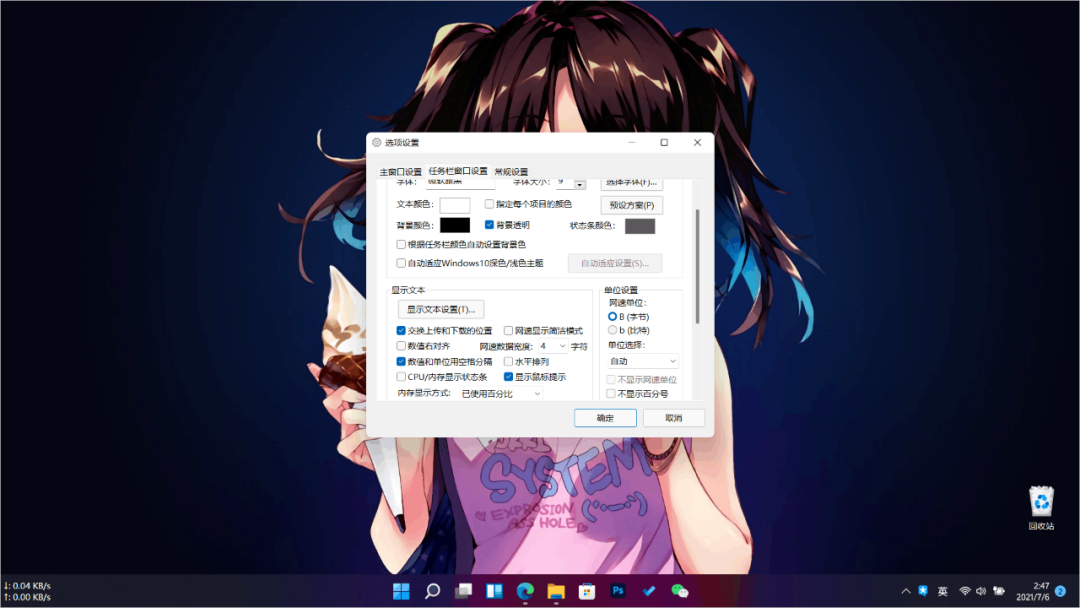Open Task View on the taskbar
The height and width of the screenshot is (608, 1080).
[x=464, y=591]
